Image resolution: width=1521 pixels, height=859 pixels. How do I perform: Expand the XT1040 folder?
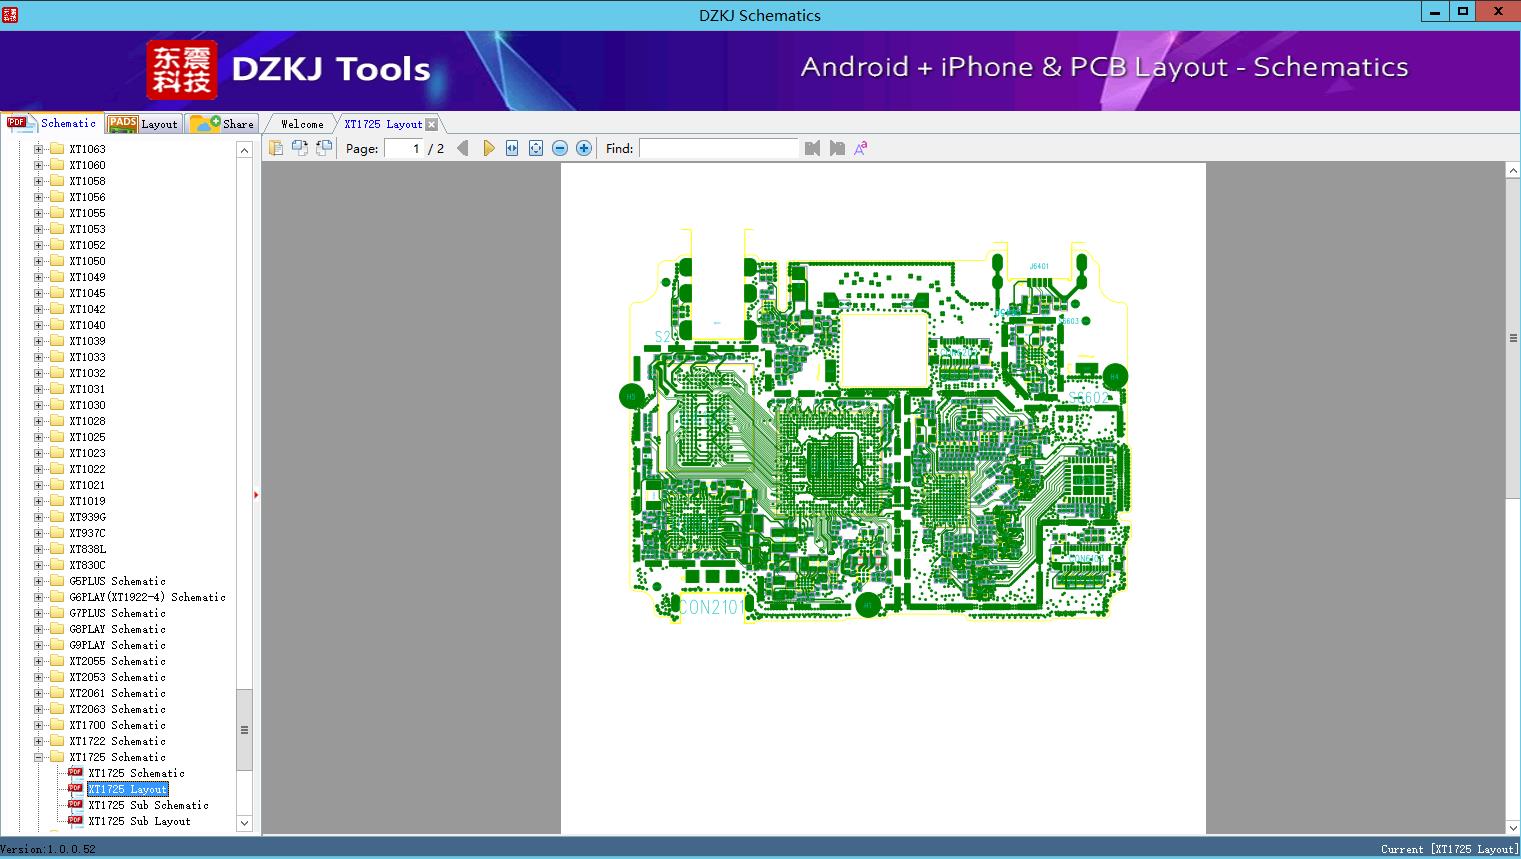point(39,325)
